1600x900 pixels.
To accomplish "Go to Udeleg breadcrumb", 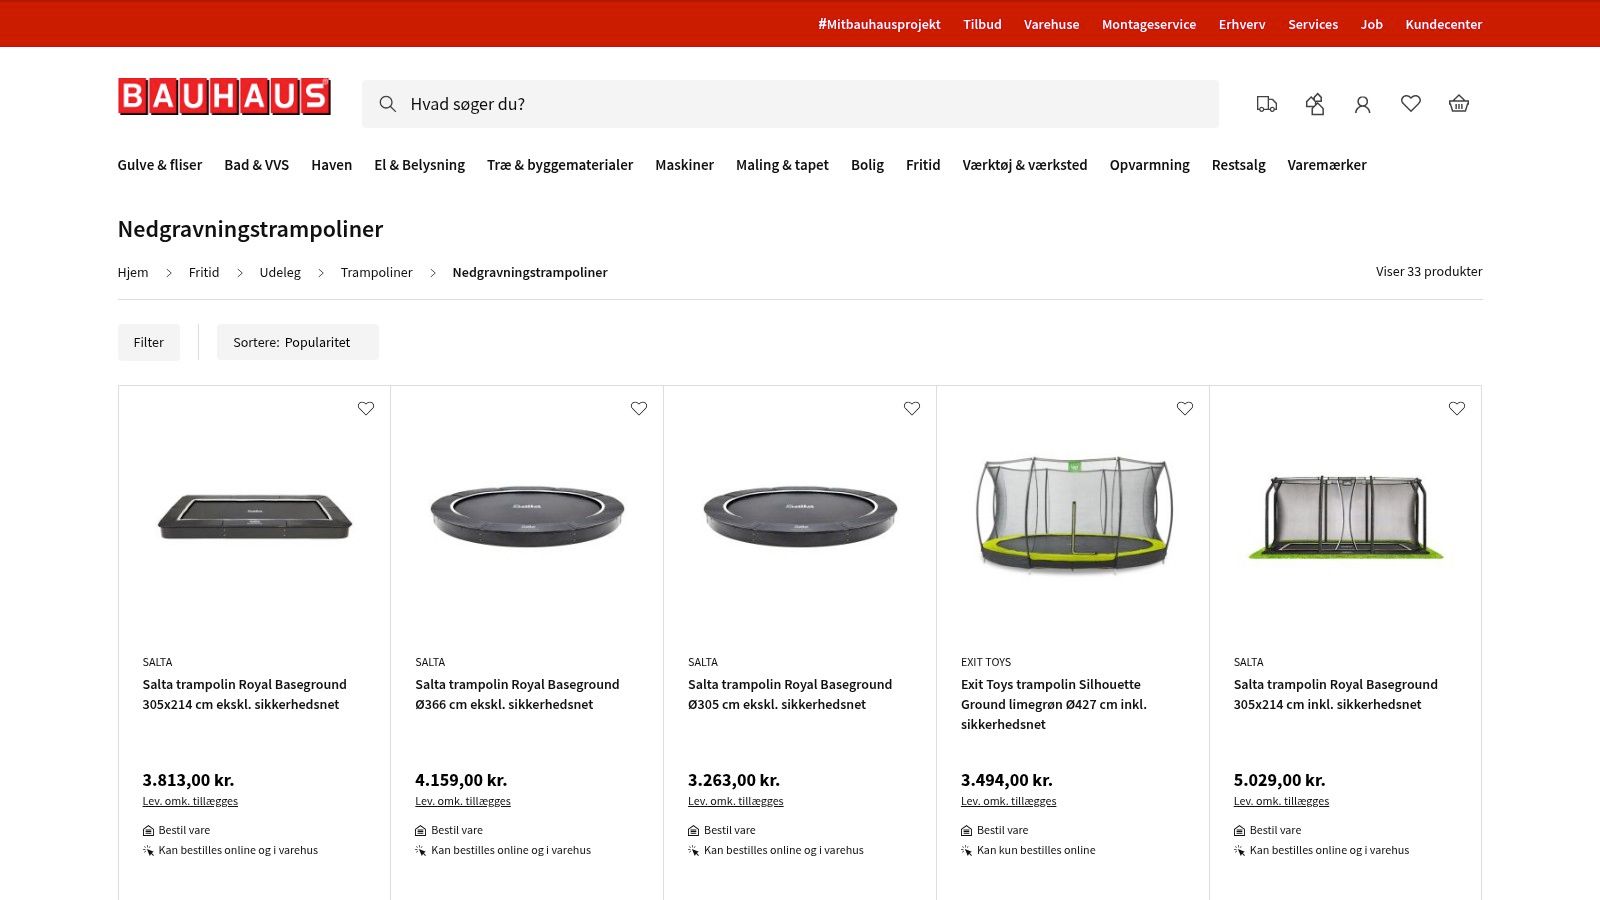I will click(x=280, y=272).
